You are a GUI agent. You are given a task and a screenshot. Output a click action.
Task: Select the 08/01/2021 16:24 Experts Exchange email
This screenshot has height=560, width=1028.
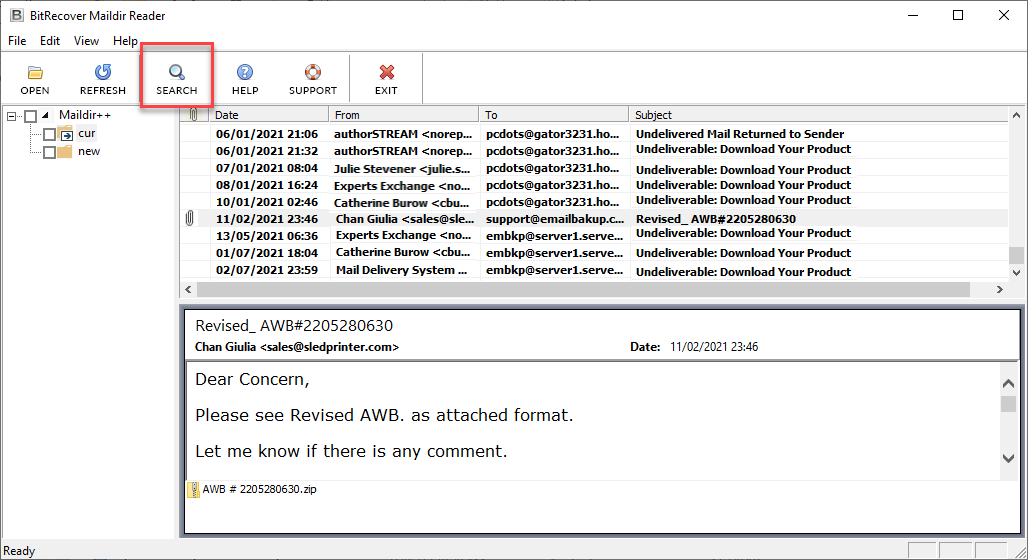click(x=594, y=186)
